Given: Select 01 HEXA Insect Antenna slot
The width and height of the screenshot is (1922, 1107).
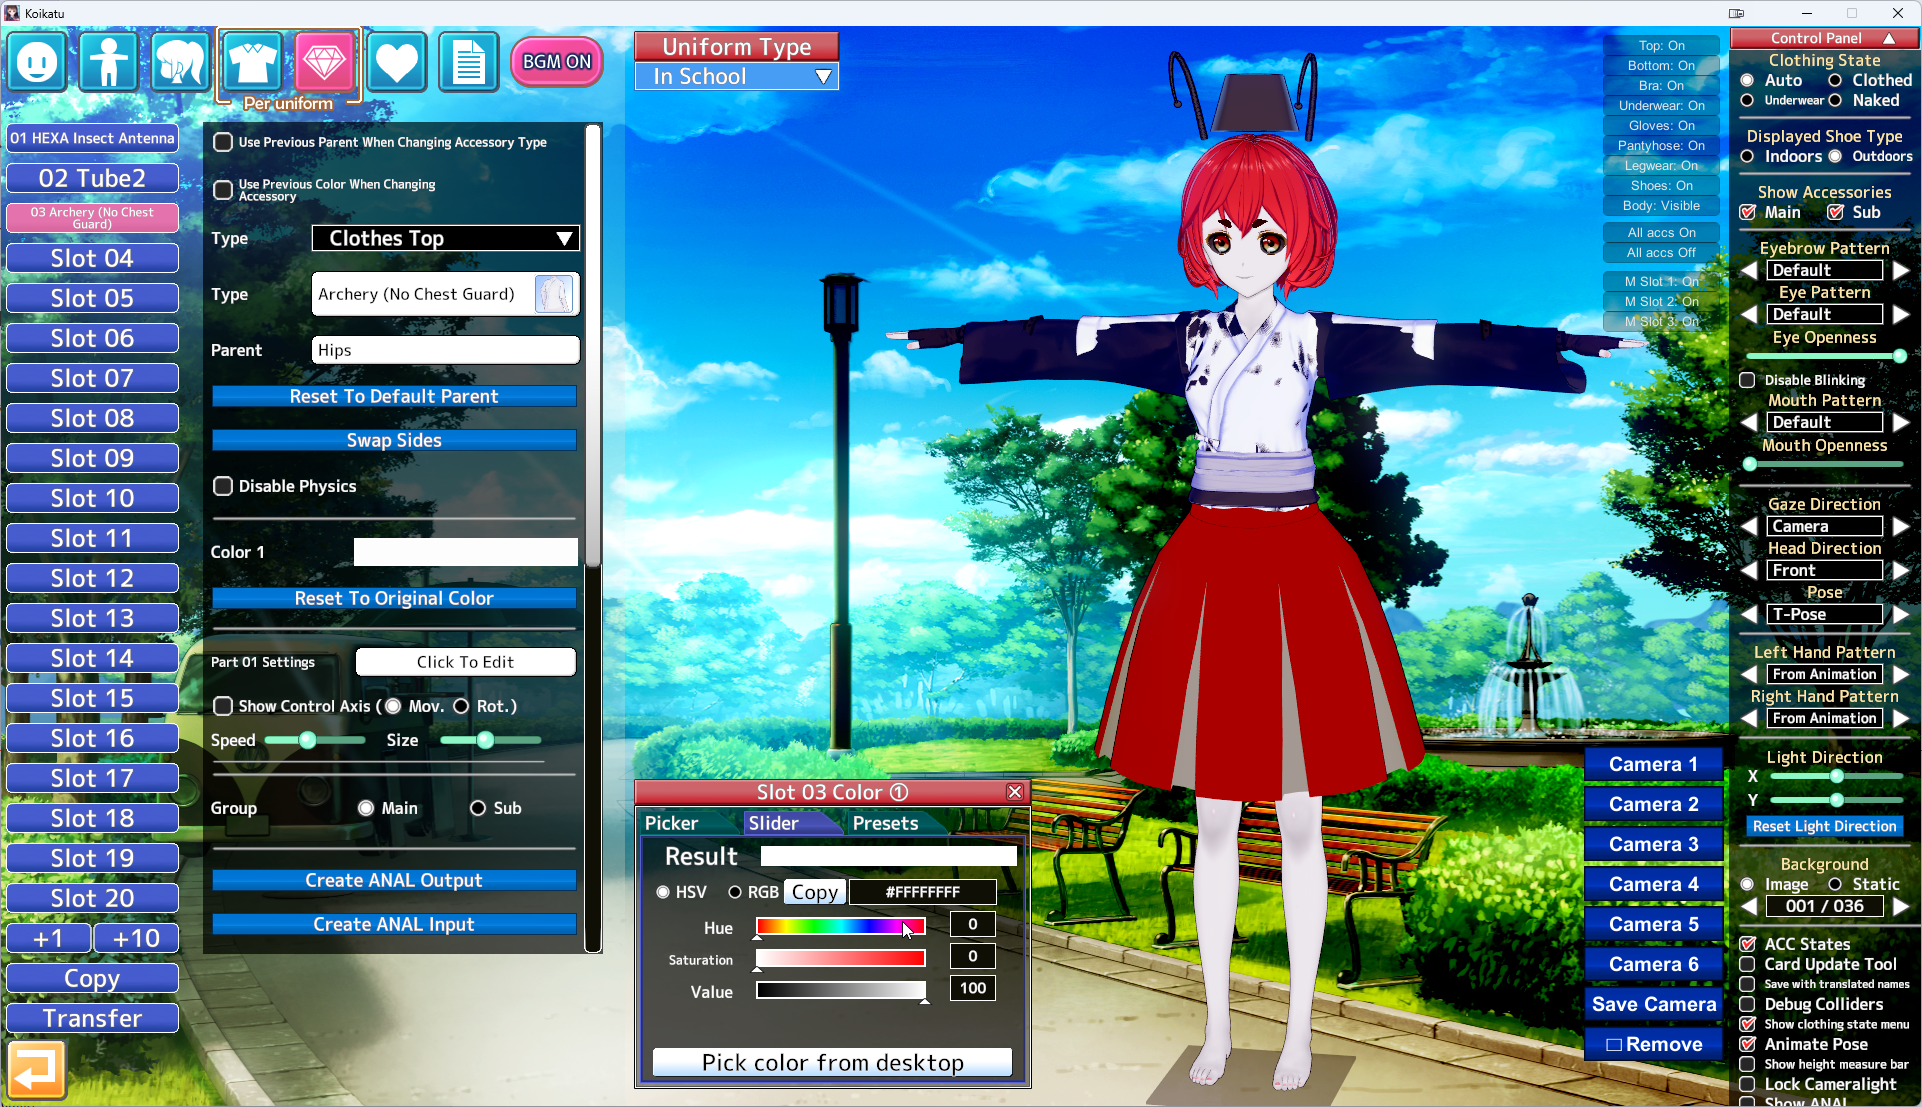Looking at the screenshot, I should pos(92,138).
